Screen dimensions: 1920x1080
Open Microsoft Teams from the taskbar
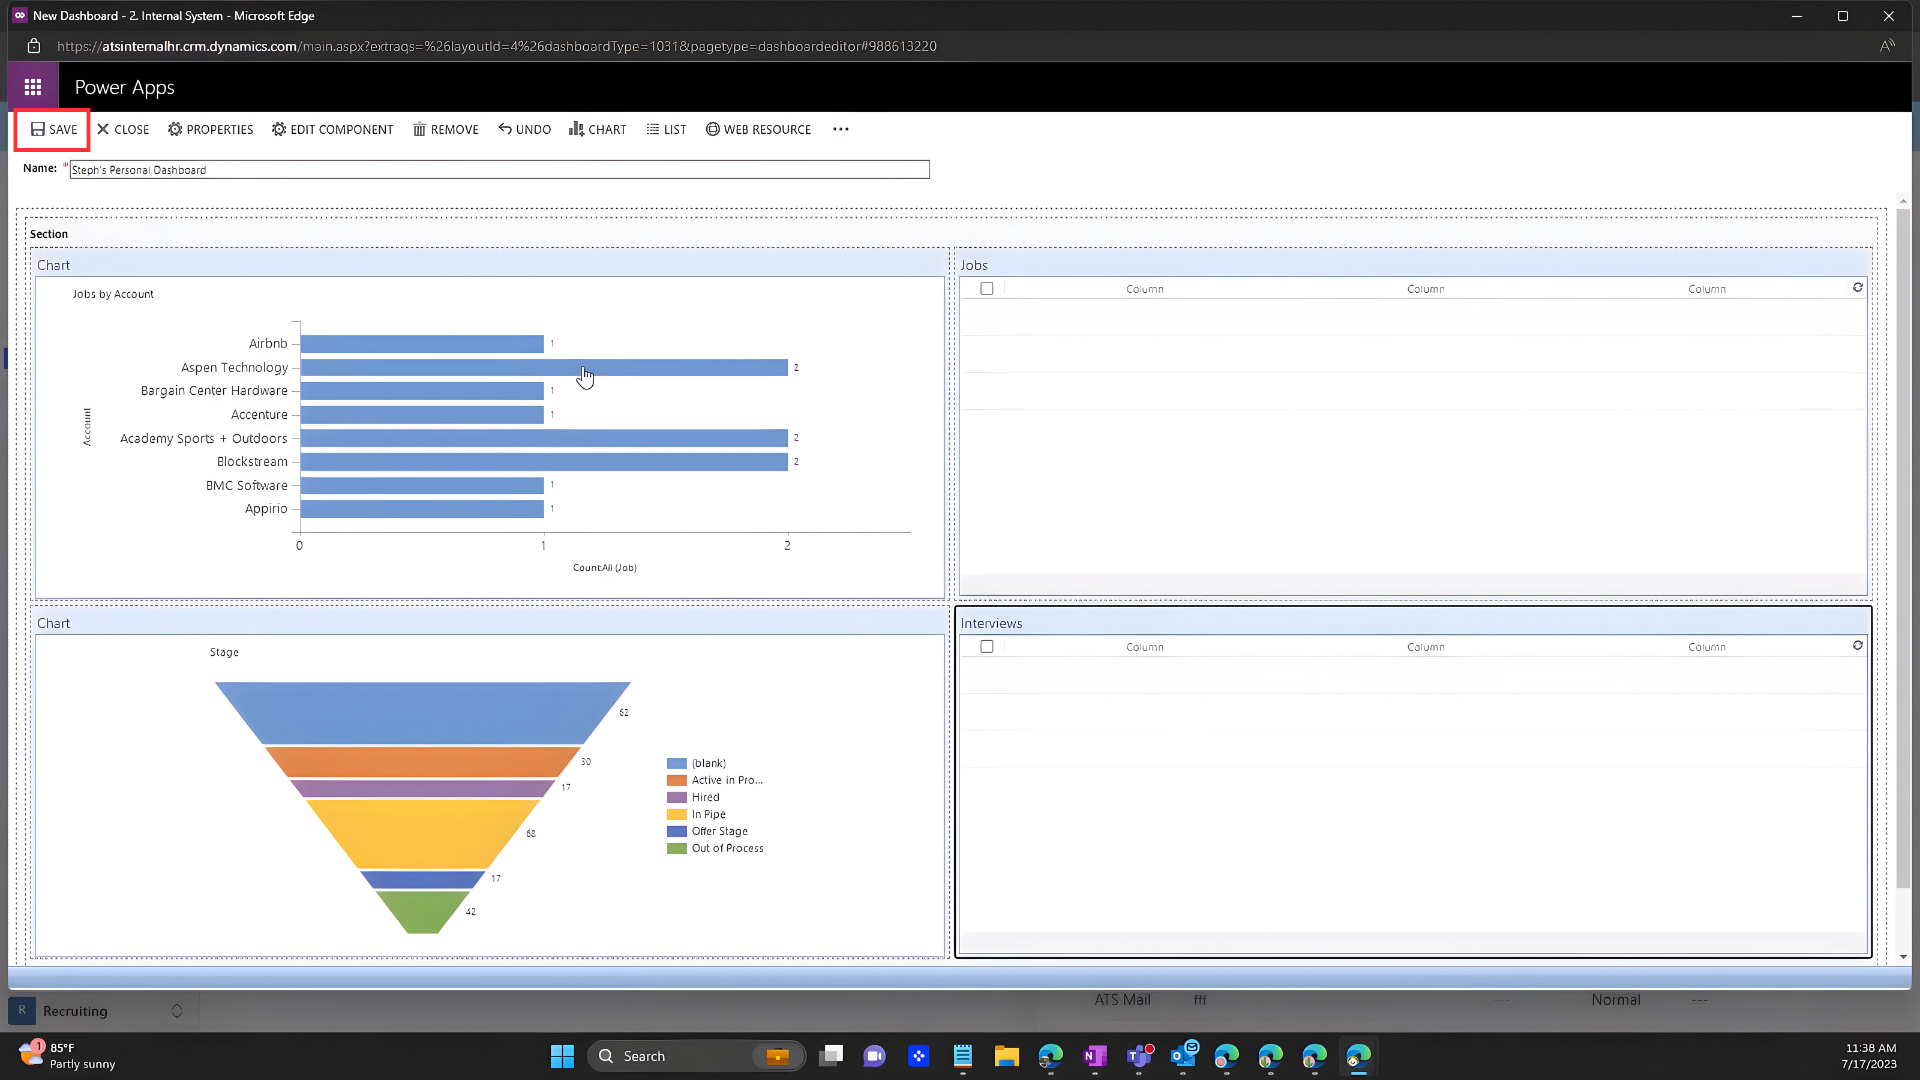(x=1139, y=1056)
